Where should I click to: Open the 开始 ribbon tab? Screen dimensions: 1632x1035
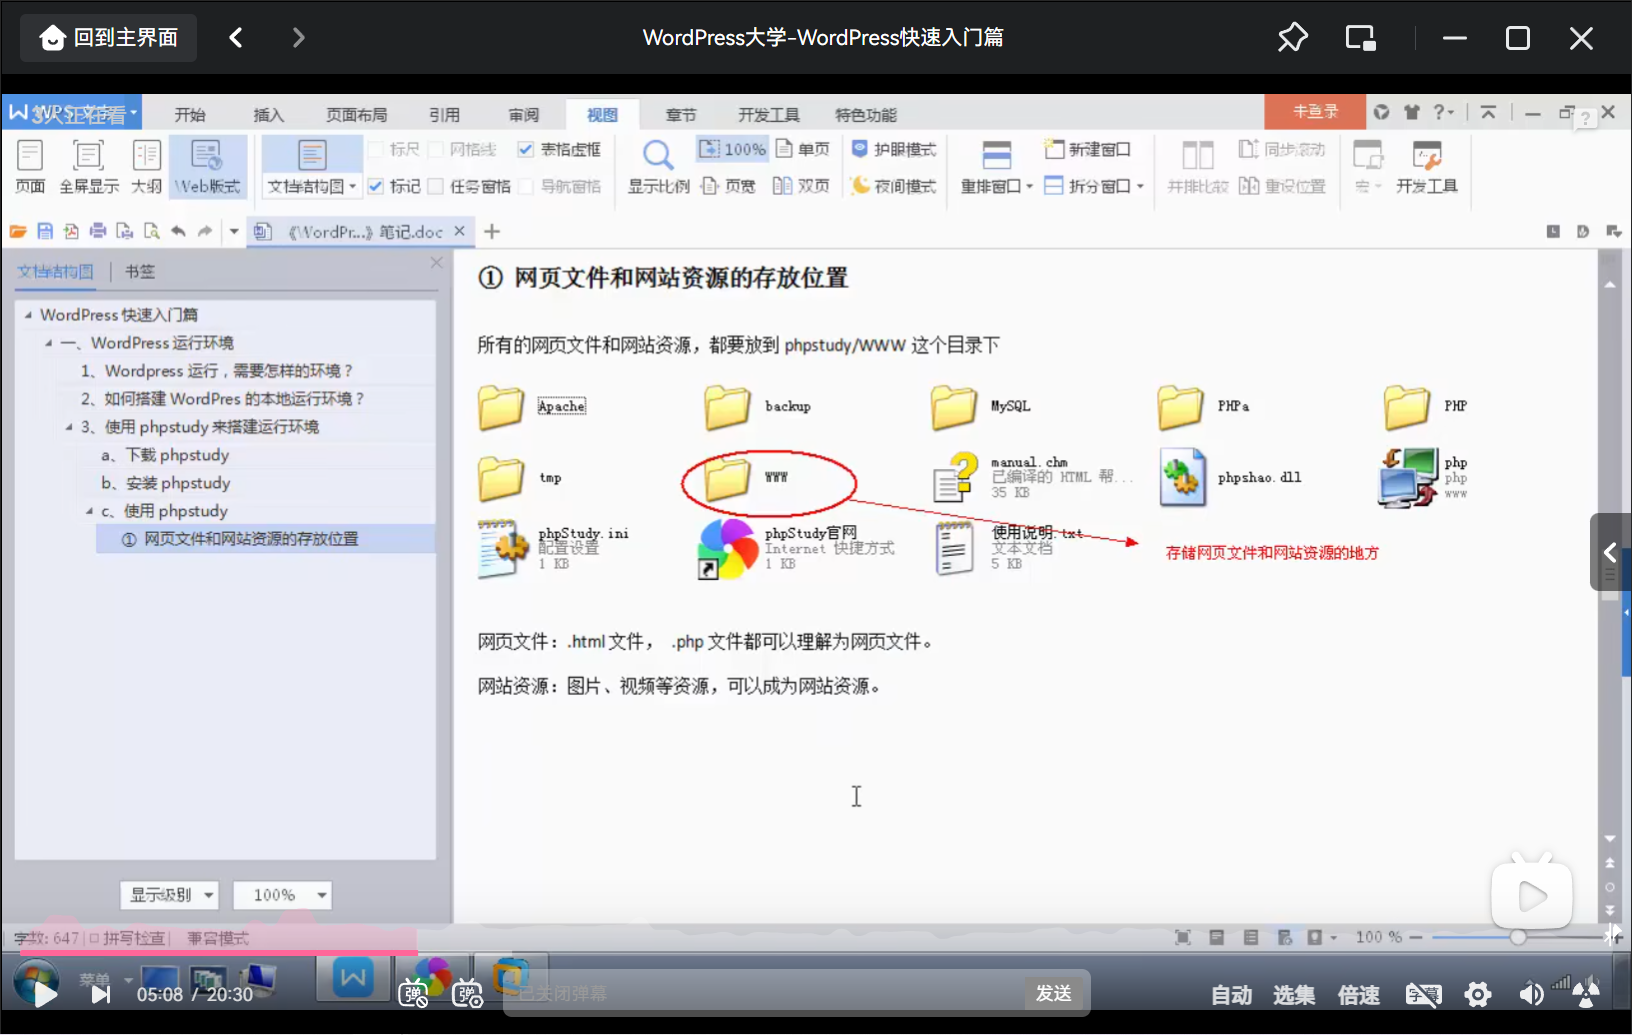click(x=190, y=115)
